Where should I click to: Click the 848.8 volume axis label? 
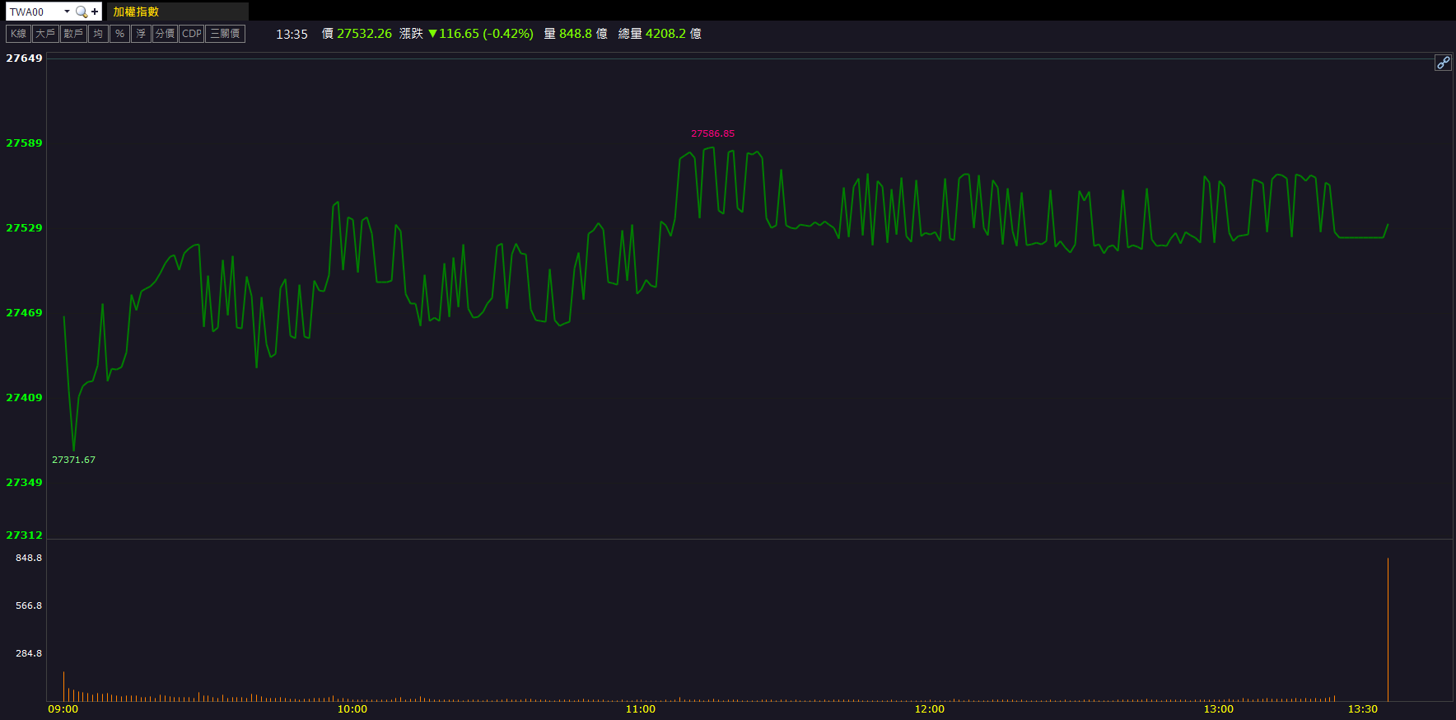[x=28, y=558]
